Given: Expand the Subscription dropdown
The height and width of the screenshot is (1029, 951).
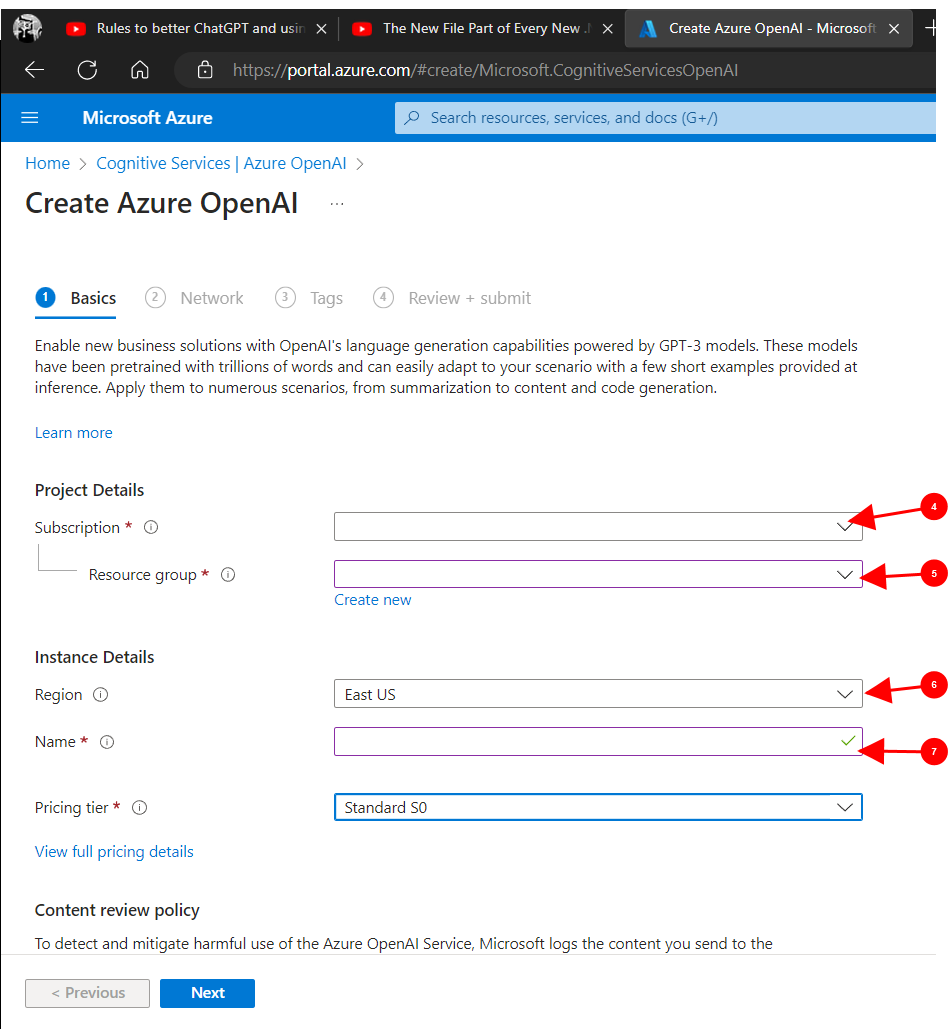Looking at the screenshot, I should point(597,526).
